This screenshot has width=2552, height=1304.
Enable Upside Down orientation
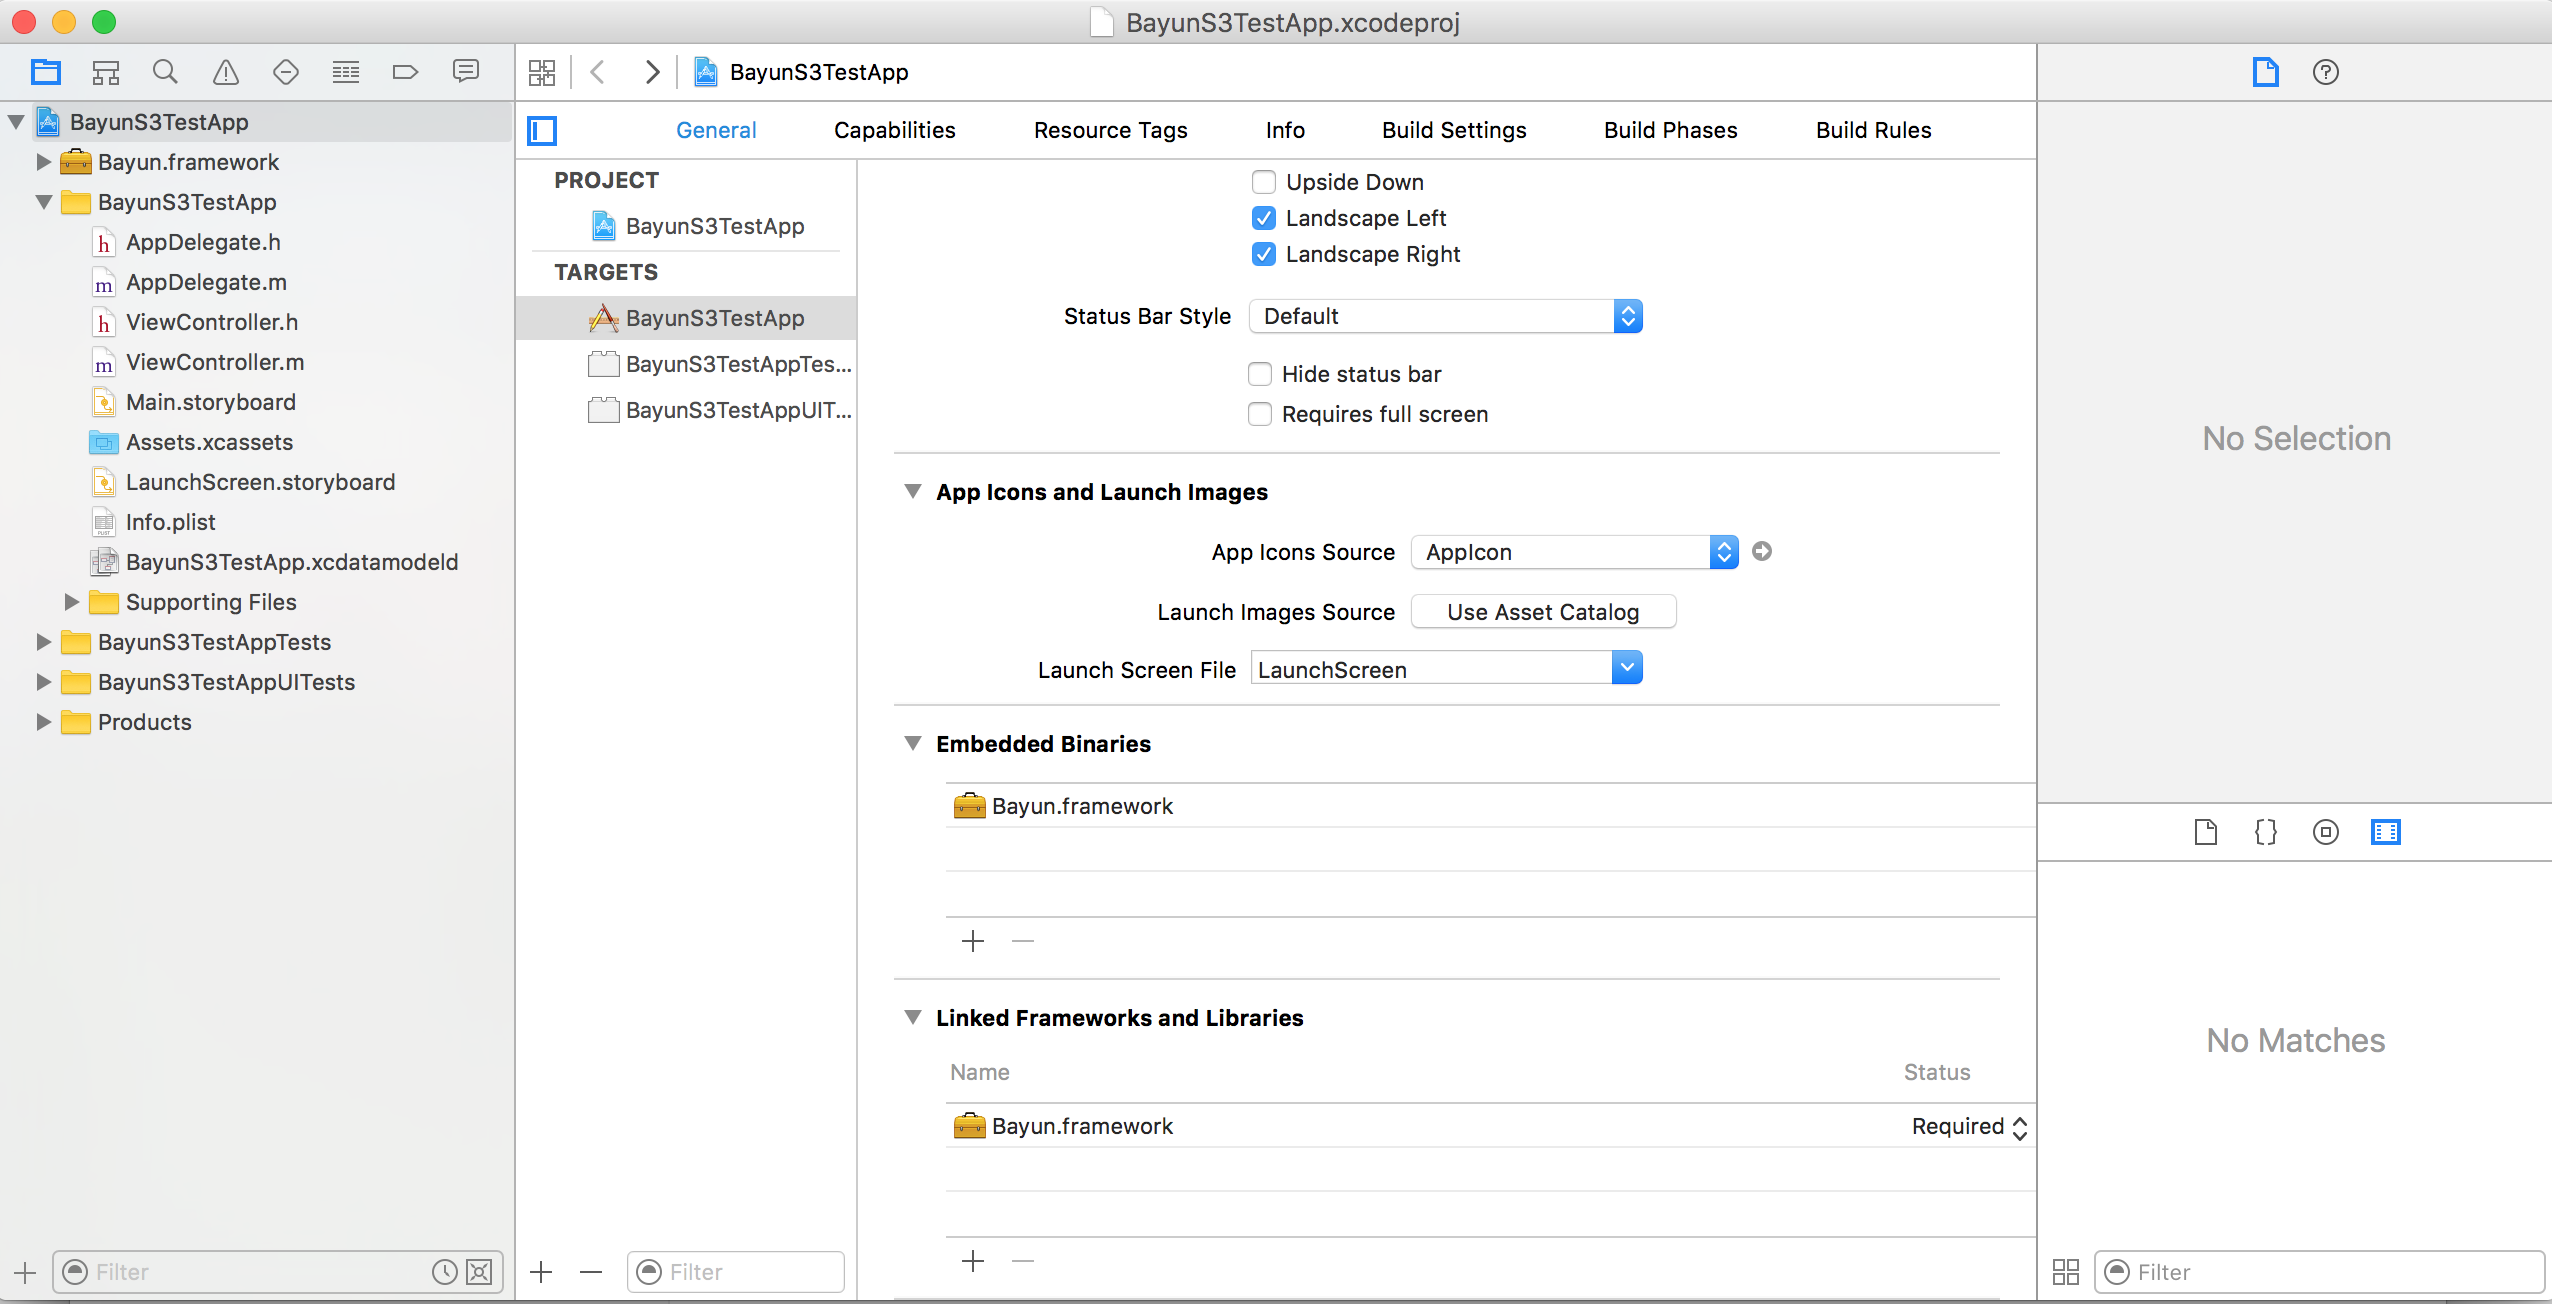click(x=1264, y=182)
